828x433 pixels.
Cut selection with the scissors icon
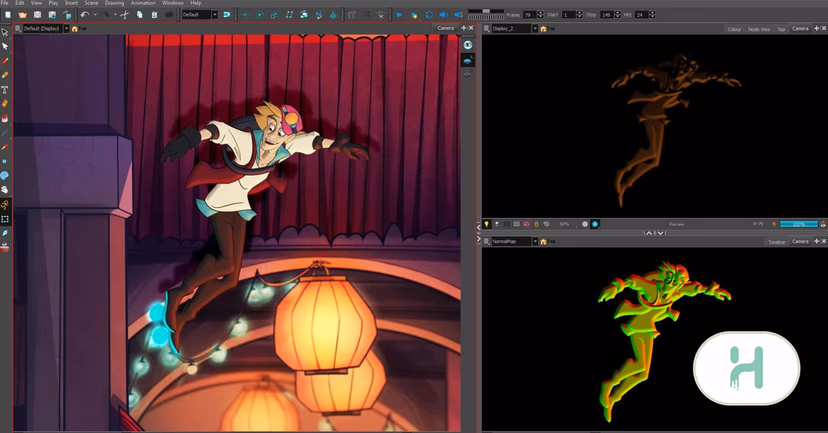click(125, 15)
